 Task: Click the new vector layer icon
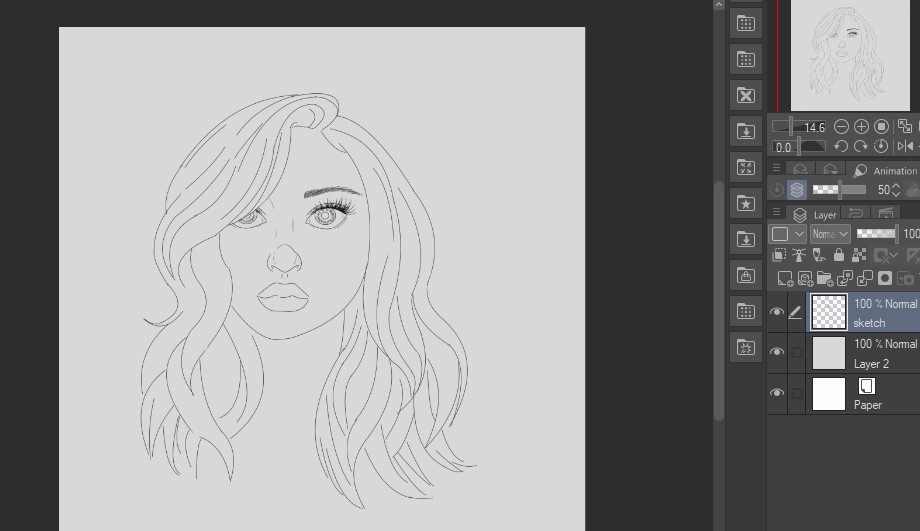point(805,278)
